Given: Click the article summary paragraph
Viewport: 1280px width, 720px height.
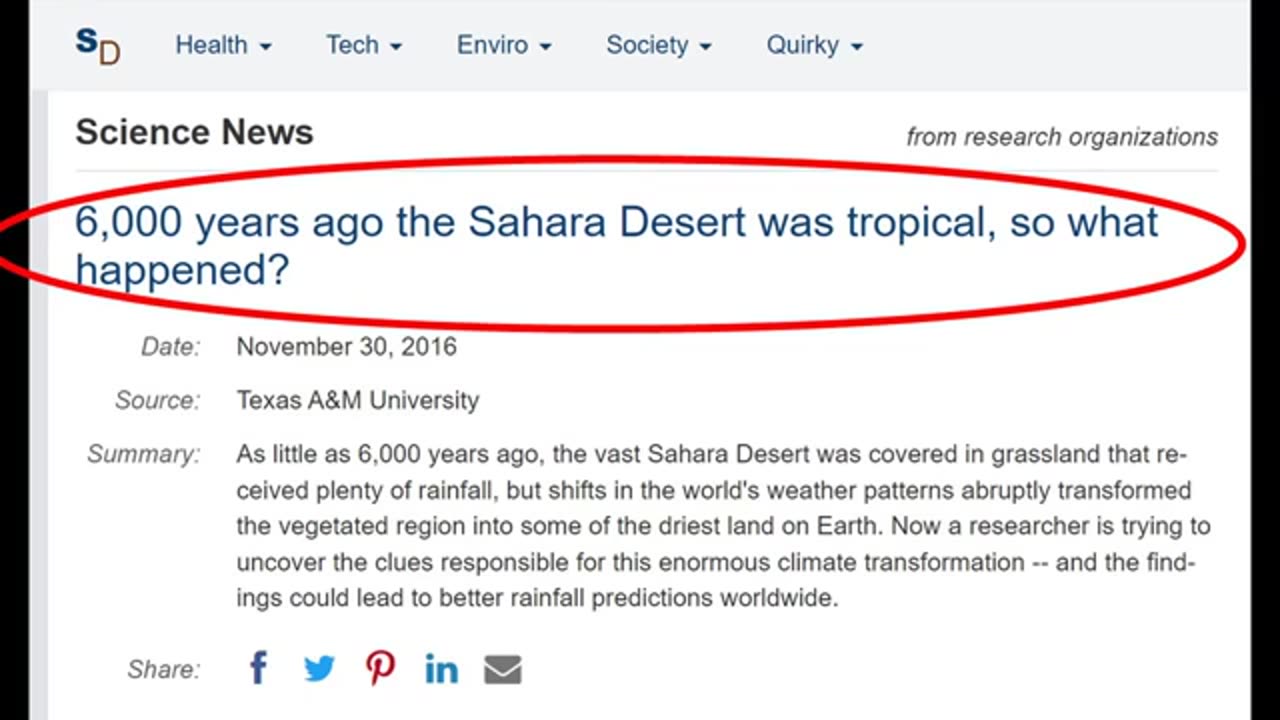Looking at the screenshot, I should point(723,526).
